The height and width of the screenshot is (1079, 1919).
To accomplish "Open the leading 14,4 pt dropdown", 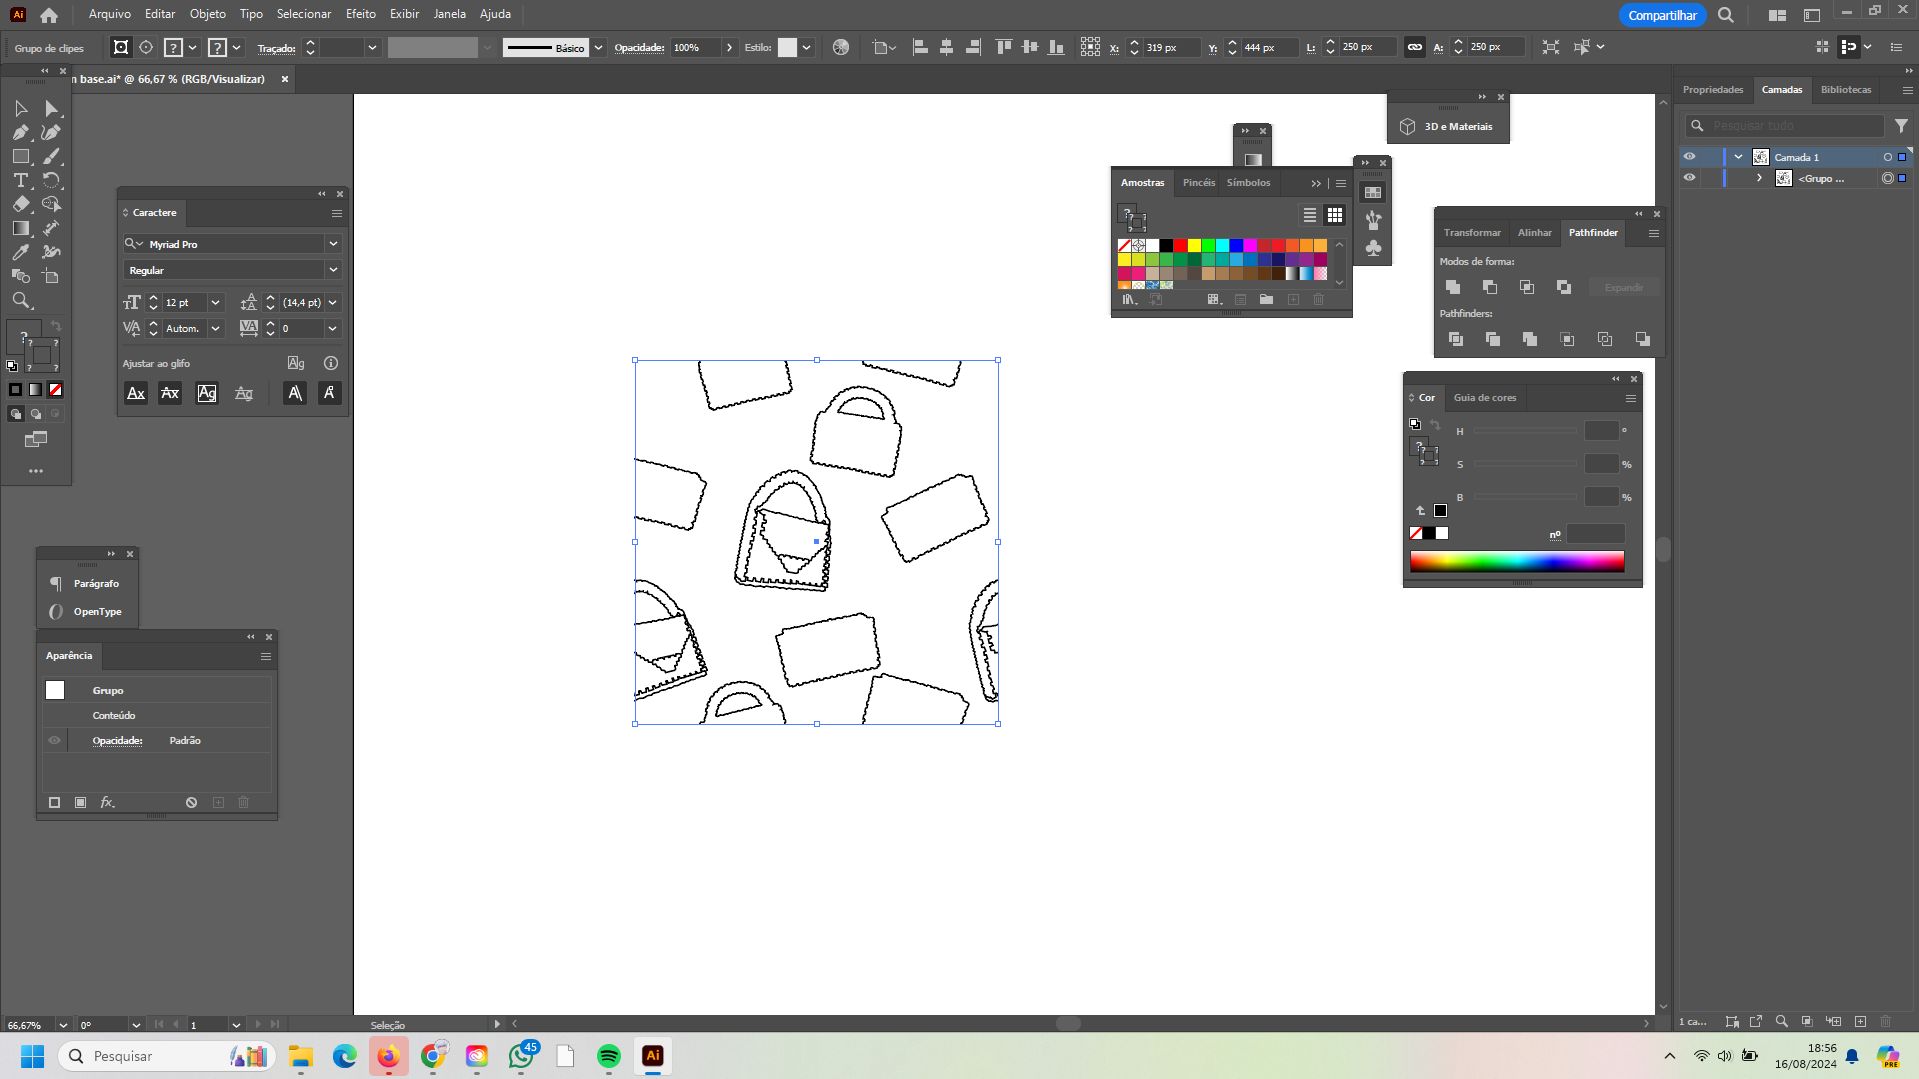I will coord(333,302).
